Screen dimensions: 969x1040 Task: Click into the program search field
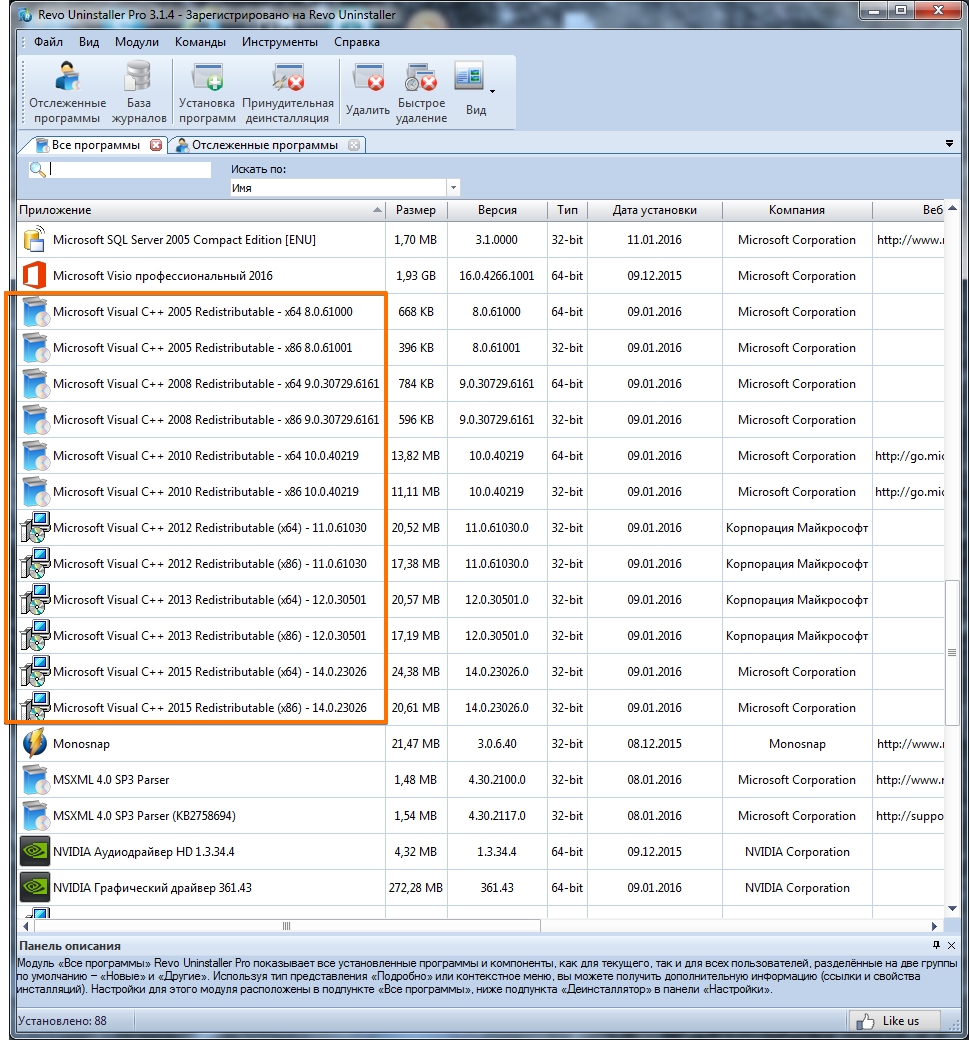click(x=130, y=170)
